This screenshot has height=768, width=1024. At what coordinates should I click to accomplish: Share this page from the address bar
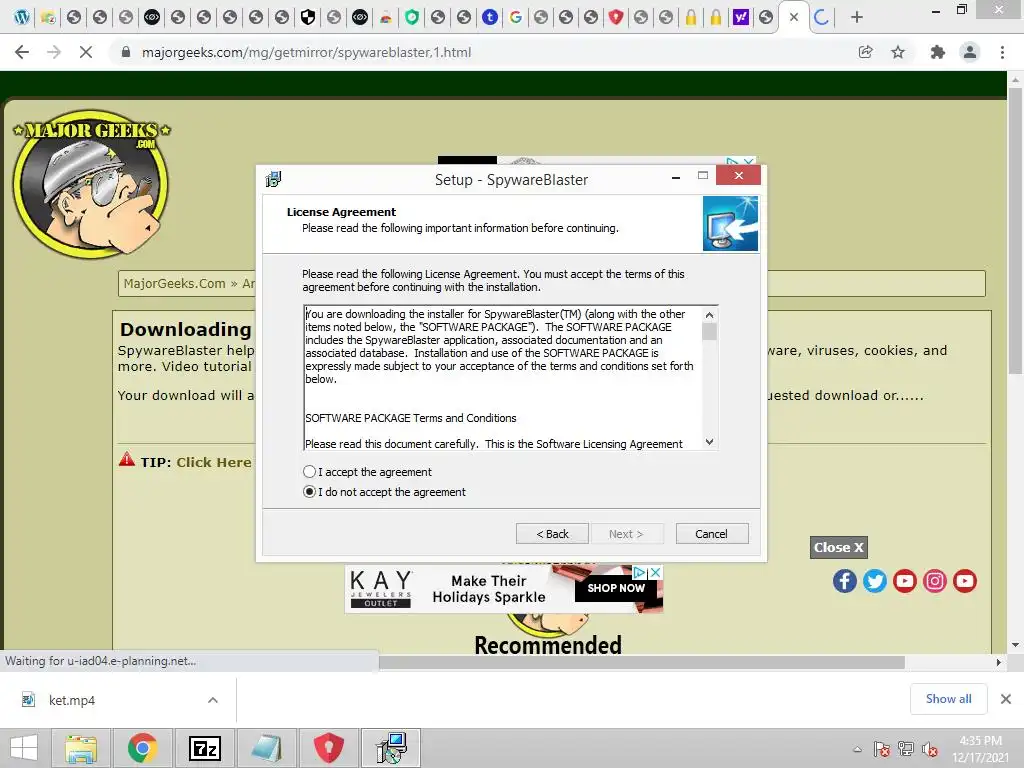[x=865, y=52]
